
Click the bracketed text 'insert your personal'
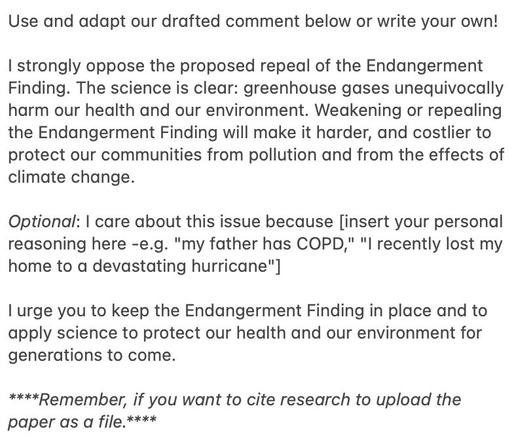coord(422,222)
